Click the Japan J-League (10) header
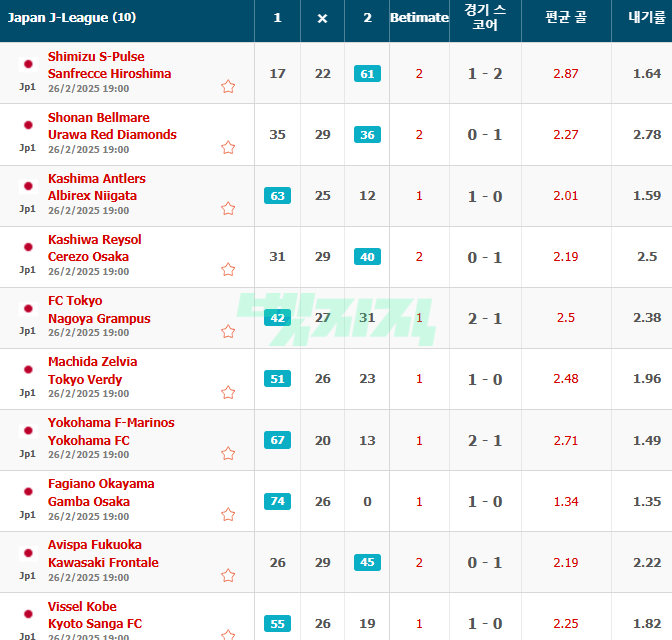This screenshot has height=640, width=672. coord(72,18)
